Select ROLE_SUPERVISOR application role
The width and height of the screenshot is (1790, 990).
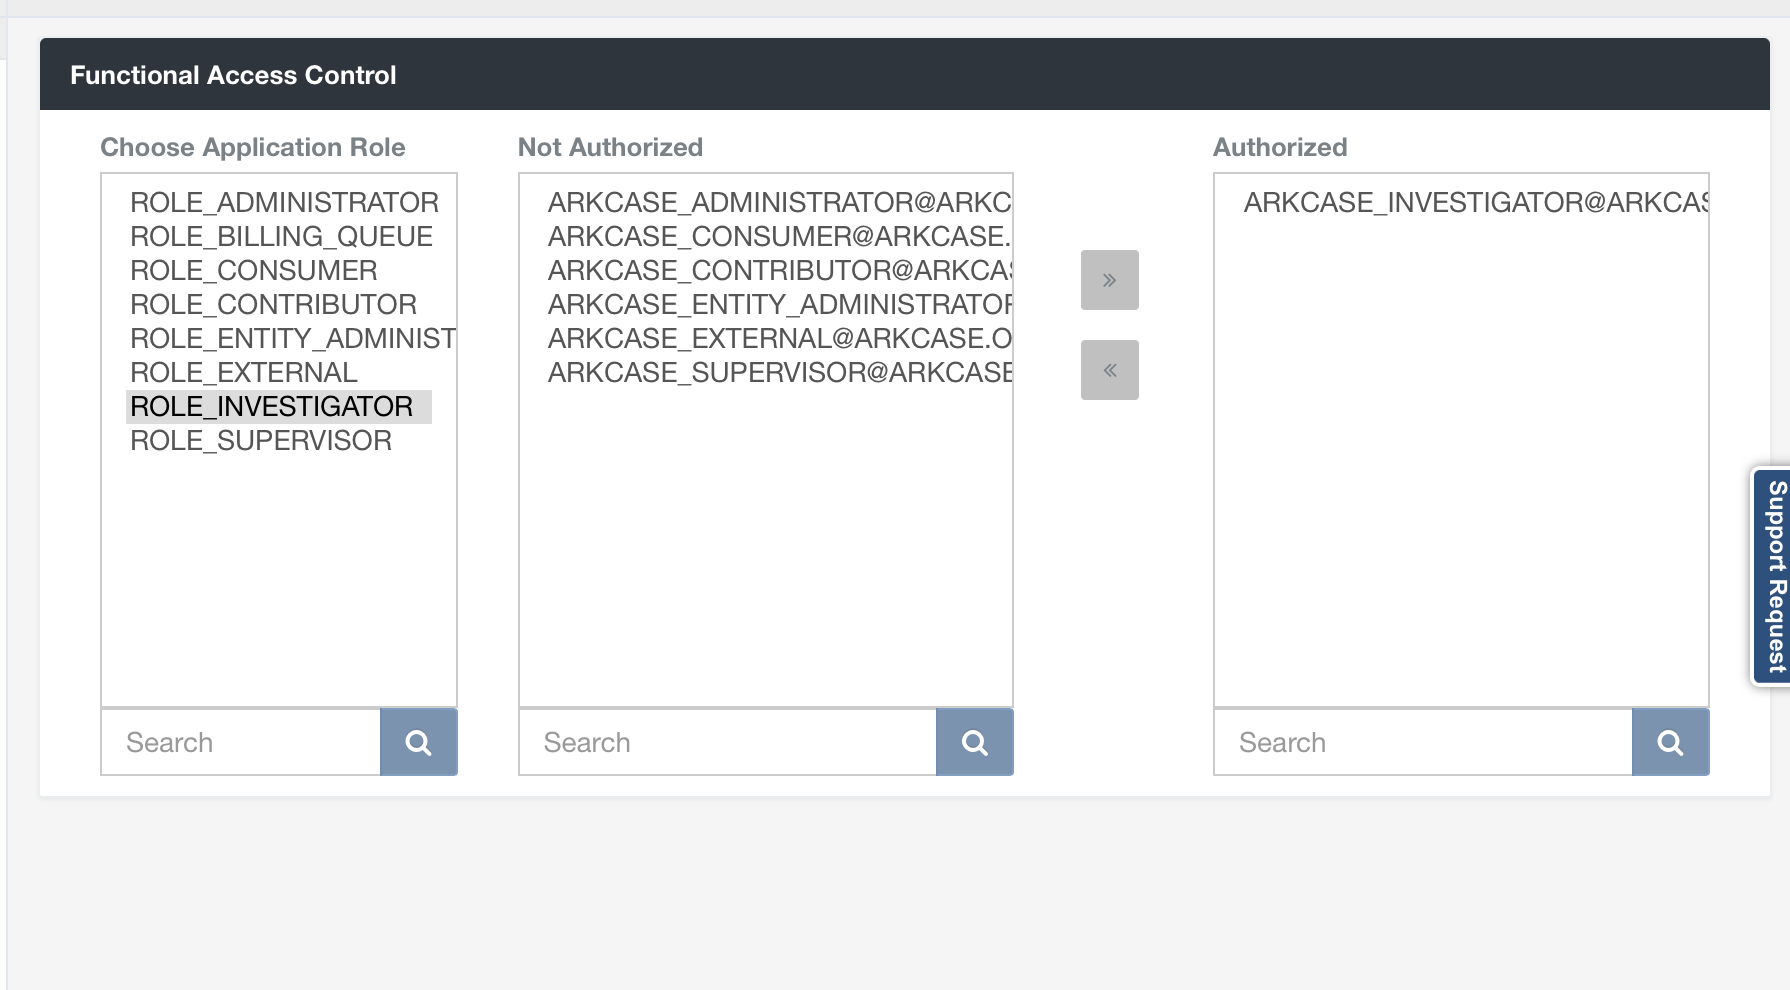coord(262,440)
